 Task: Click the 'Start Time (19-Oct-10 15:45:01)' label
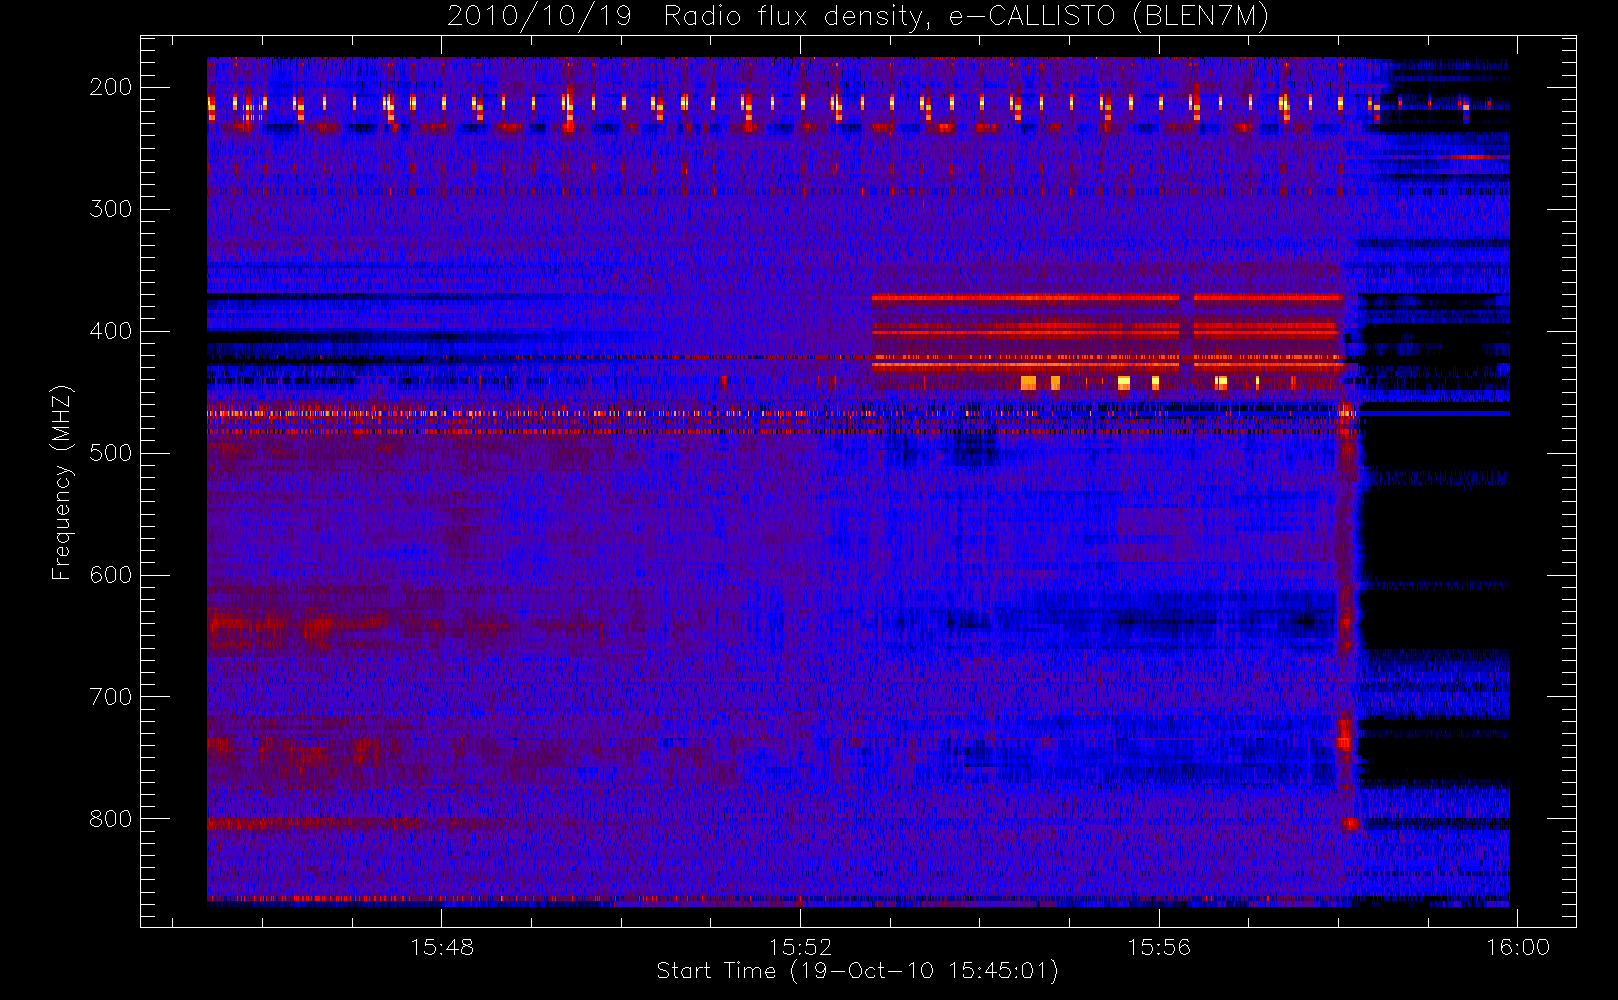858,971
